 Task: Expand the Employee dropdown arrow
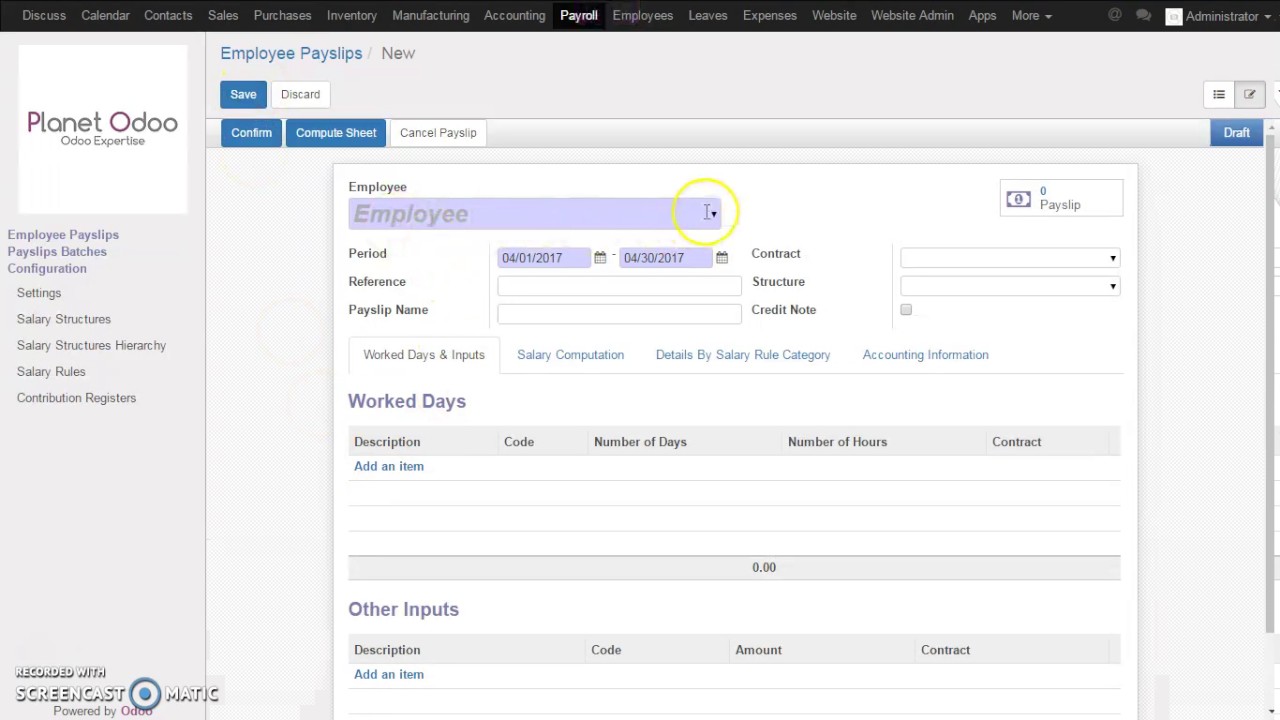pyautogui.click(x=713, y=214)
